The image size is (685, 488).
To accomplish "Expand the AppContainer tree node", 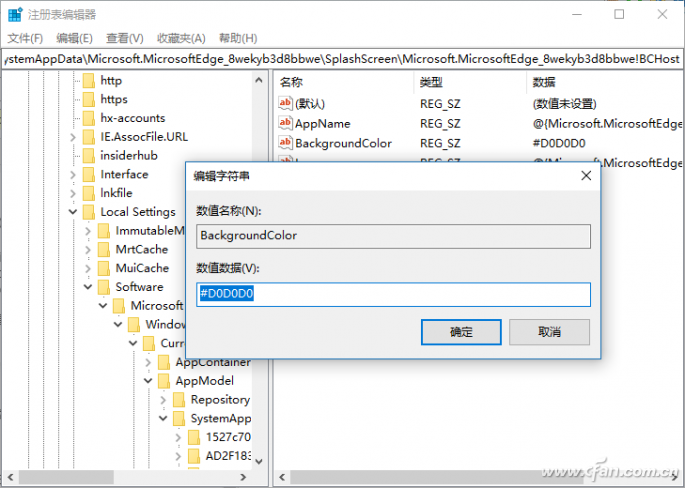I will 148,363.
